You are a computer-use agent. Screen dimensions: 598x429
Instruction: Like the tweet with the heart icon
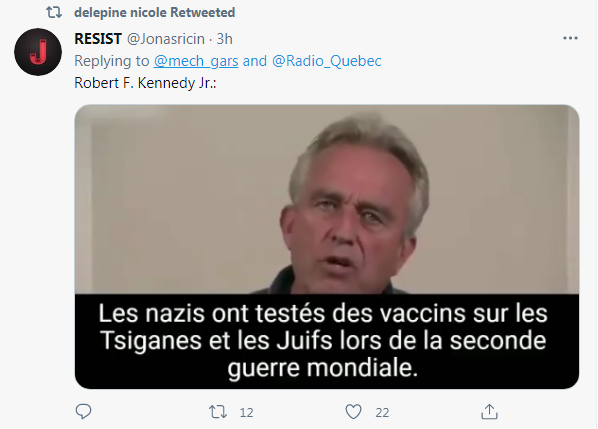tap(353, 412)
